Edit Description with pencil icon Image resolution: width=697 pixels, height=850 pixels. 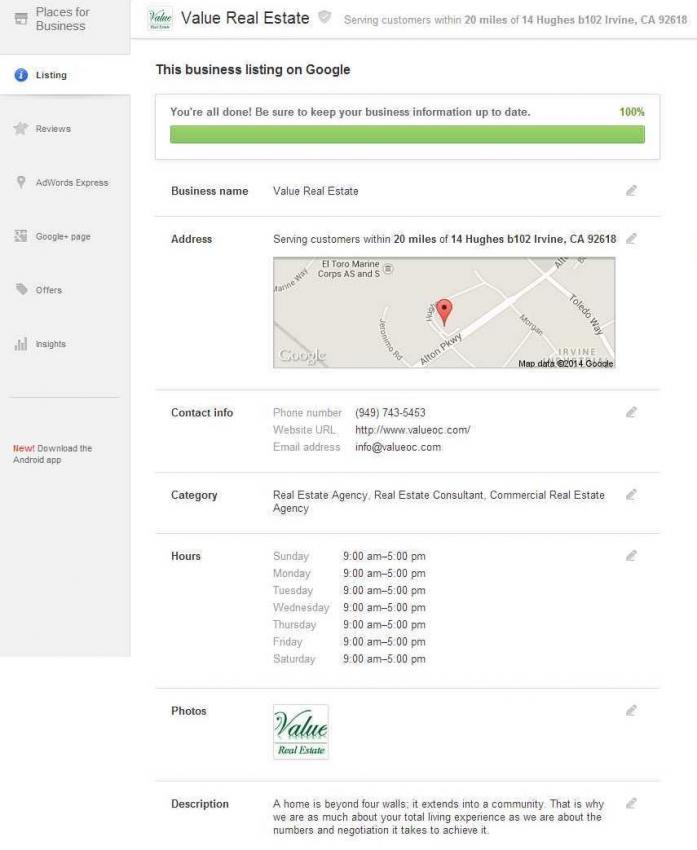click(x=631, y=803)
